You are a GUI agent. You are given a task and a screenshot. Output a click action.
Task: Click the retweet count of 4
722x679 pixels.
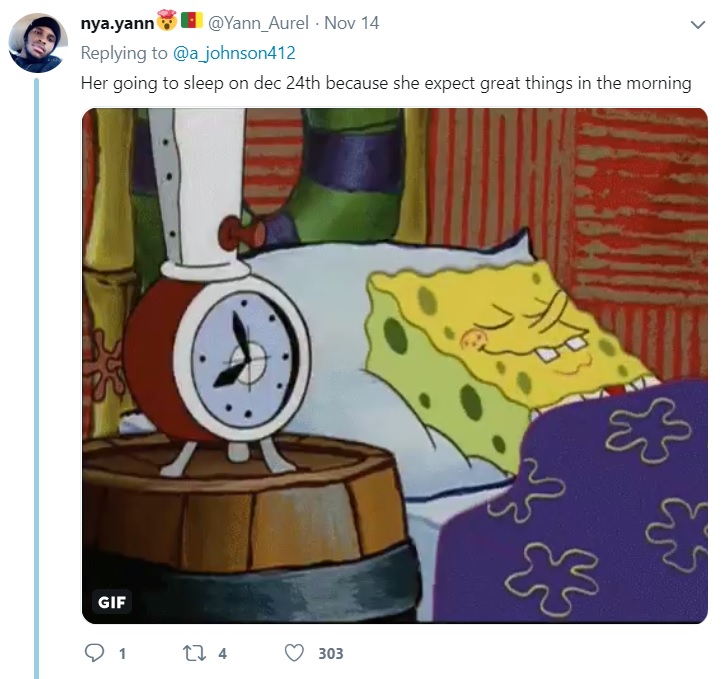222,654
